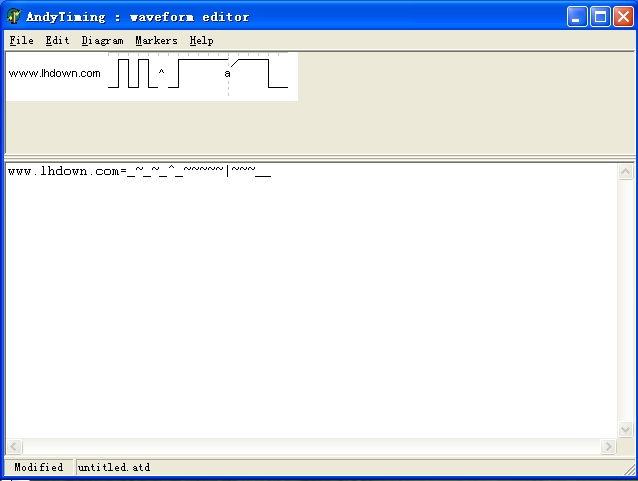
Task: Click the splitter bar between diagram and editor
Action: pos(318,157)
